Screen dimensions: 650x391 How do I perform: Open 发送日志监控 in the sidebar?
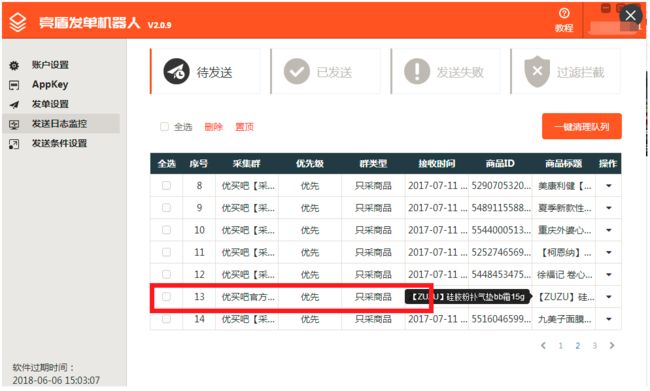tap(61, 124)
